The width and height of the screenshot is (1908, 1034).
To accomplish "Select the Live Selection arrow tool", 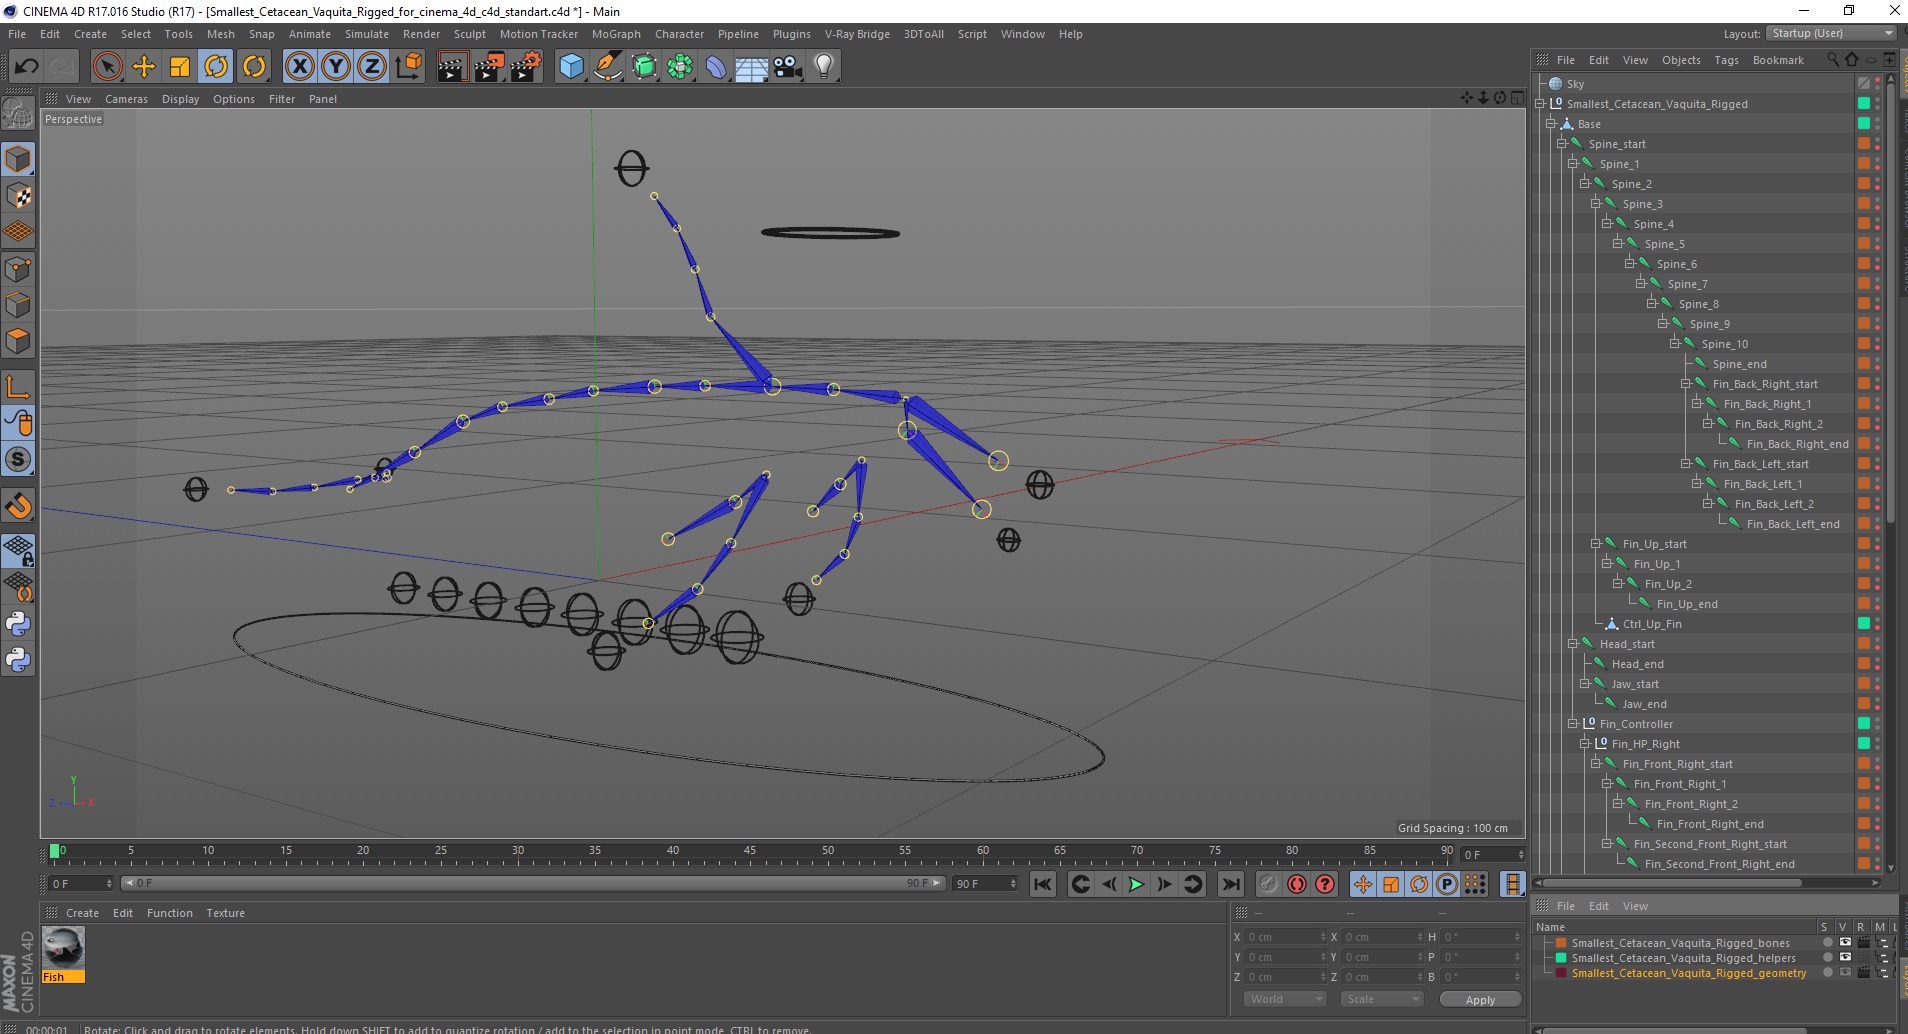I will click(x=107, y=66).
